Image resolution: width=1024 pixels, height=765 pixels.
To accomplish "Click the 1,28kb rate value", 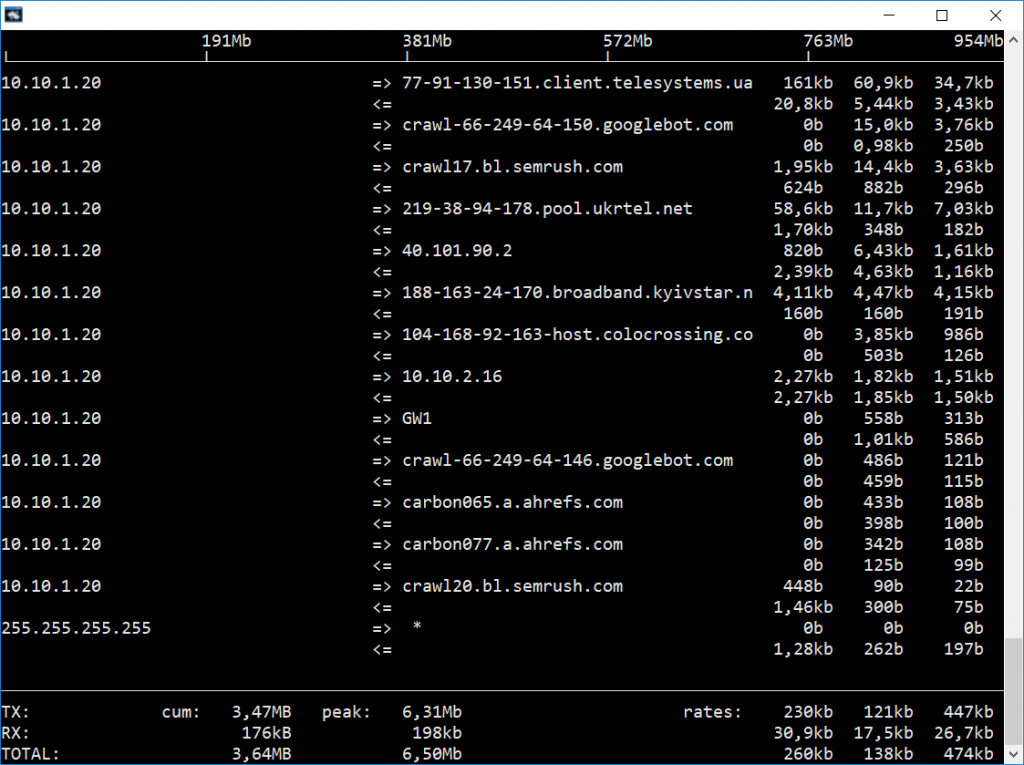I will coord(803,649).
